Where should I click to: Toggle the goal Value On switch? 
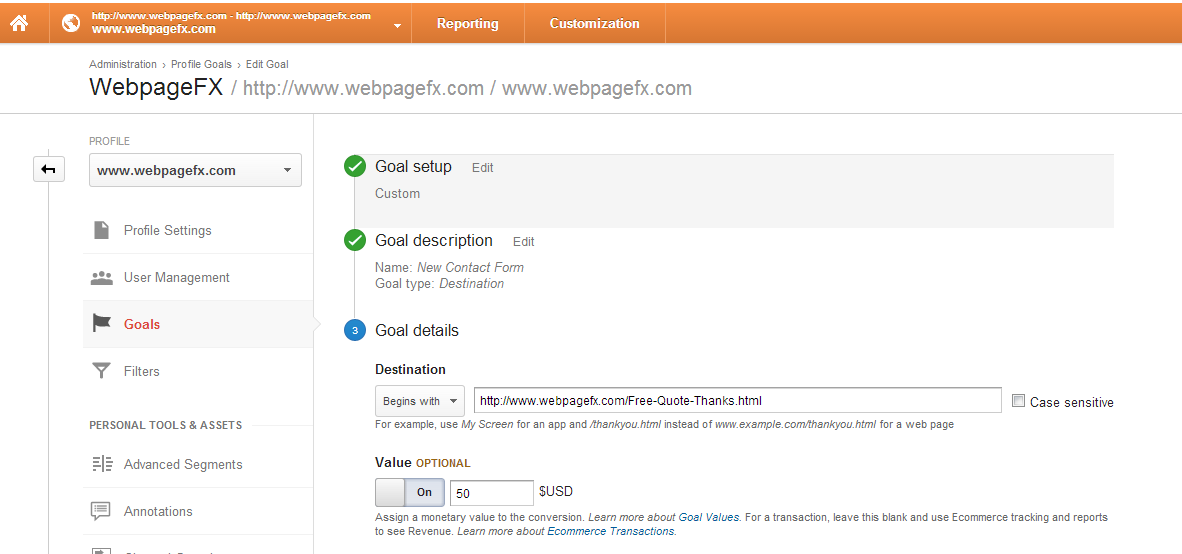pos(410,492)
